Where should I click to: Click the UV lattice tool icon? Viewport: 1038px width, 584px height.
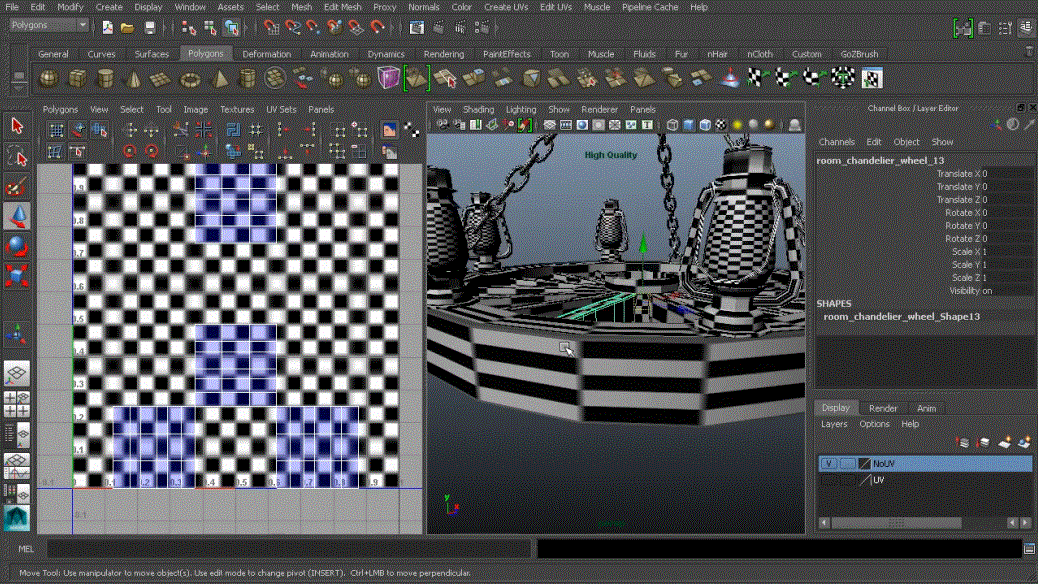56,130
